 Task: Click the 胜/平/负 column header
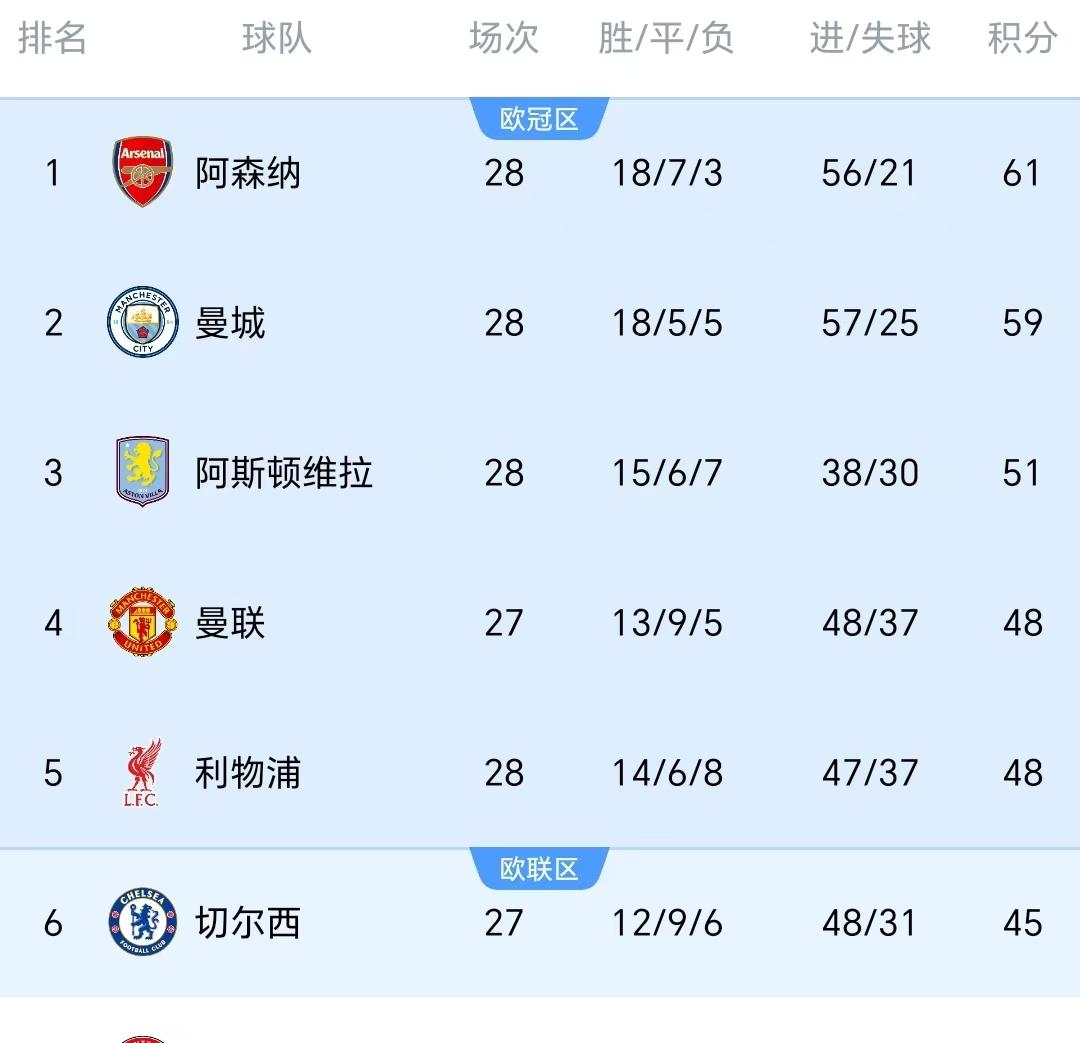point(666,38)
